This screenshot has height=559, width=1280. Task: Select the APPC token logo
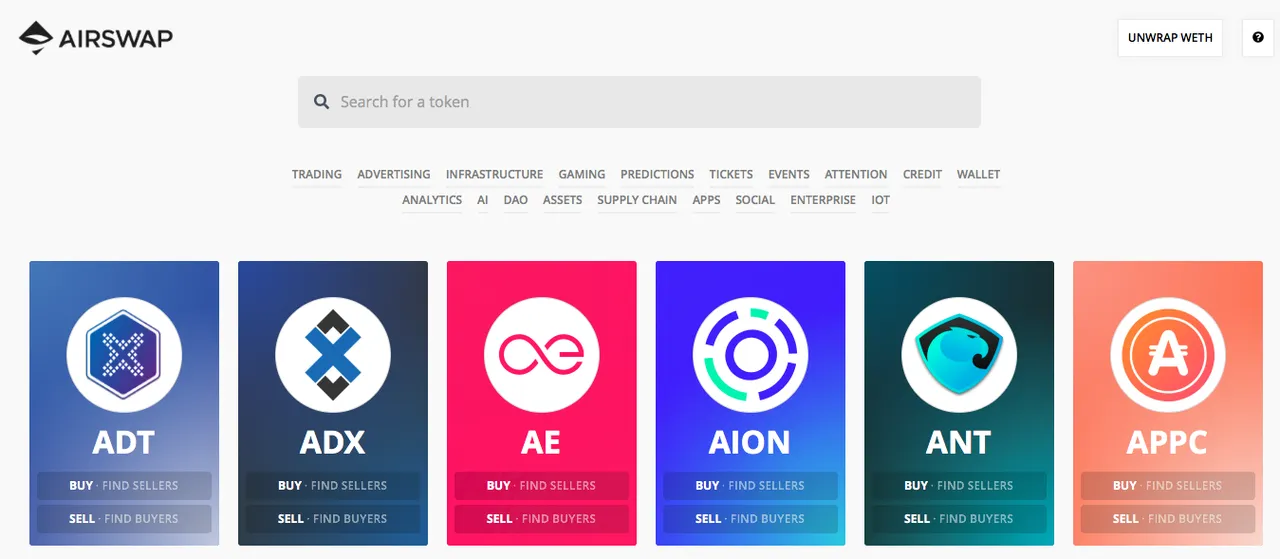coord(1168,356)
